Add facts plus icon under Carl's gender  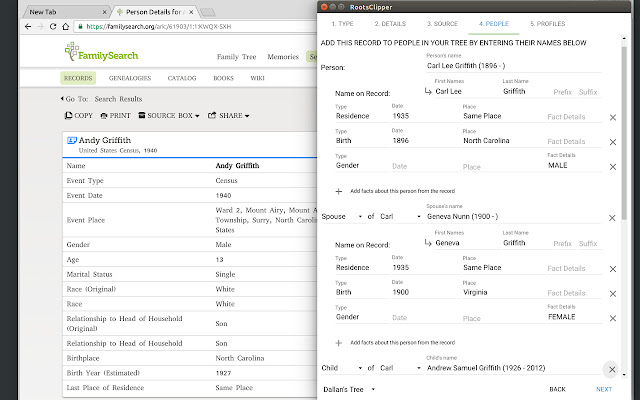tap(339, 191)
